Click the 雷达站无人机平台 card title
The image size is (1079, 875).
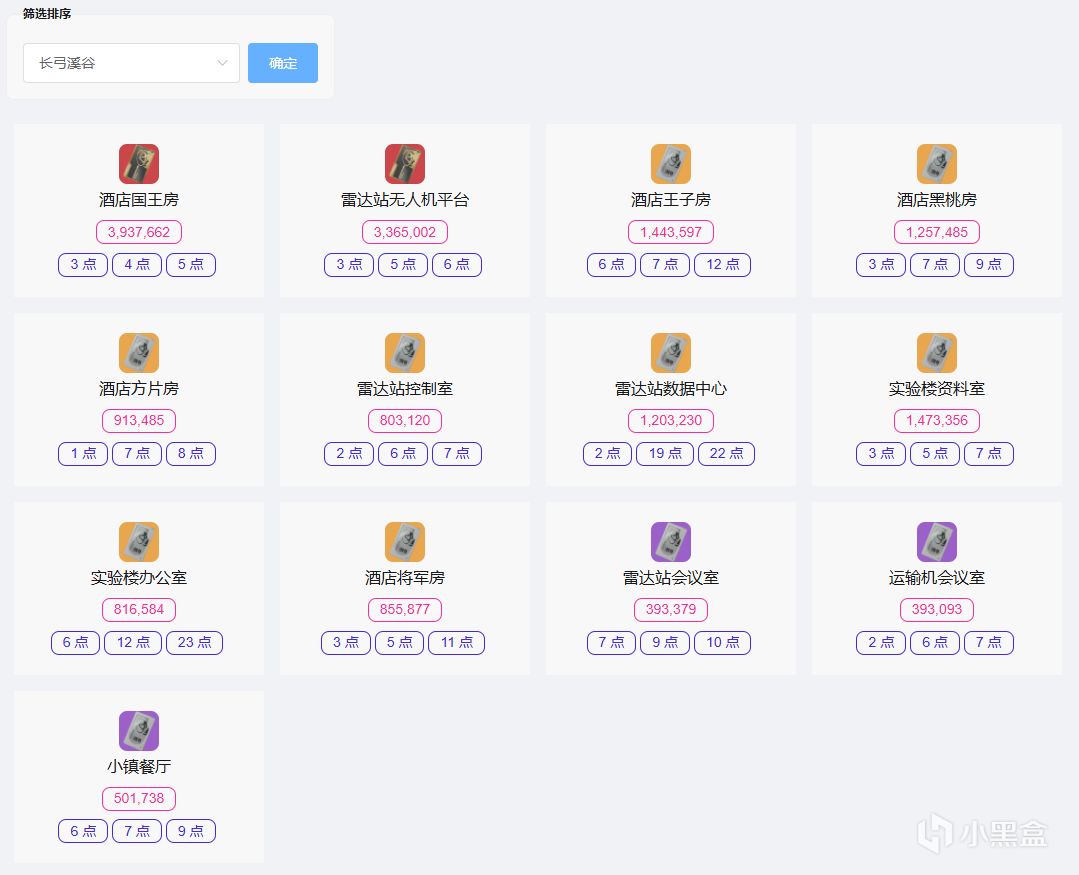[405, 199]
